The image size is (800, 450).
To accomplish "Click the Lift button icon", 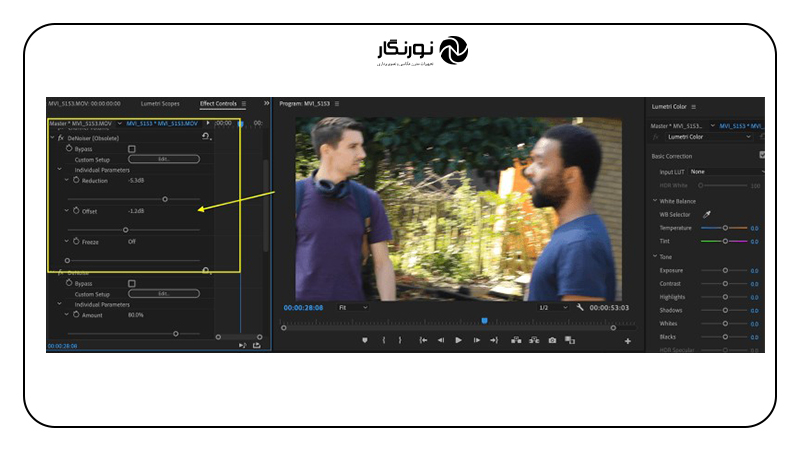I will coord(516,340).
